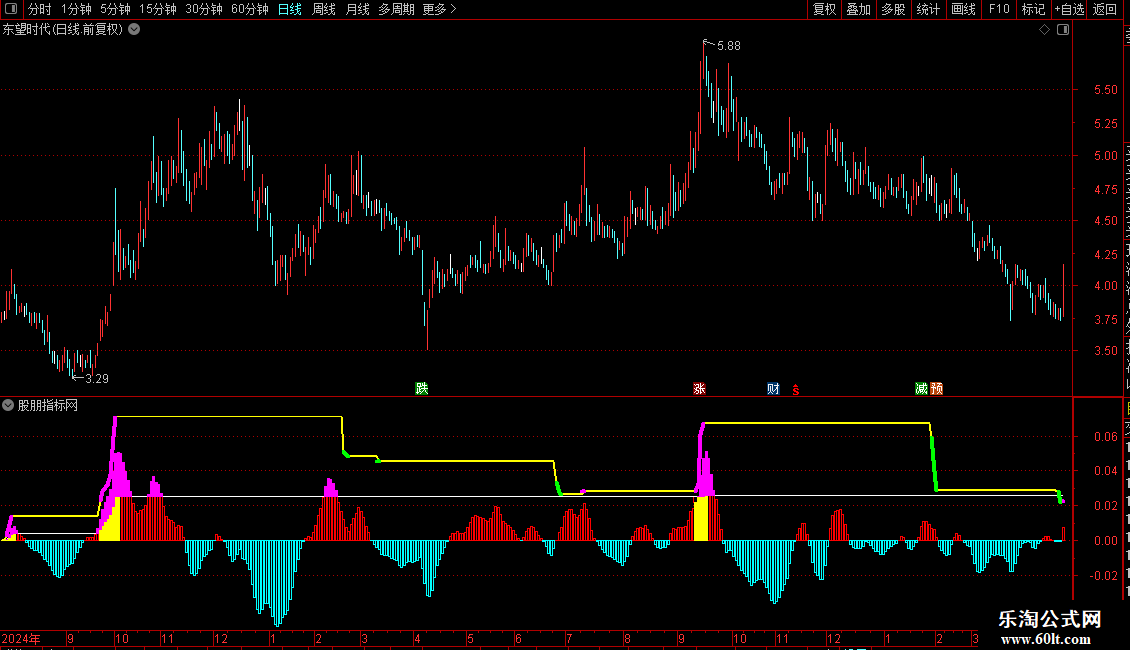Select the 画线 drawing tool

[964, 9]
